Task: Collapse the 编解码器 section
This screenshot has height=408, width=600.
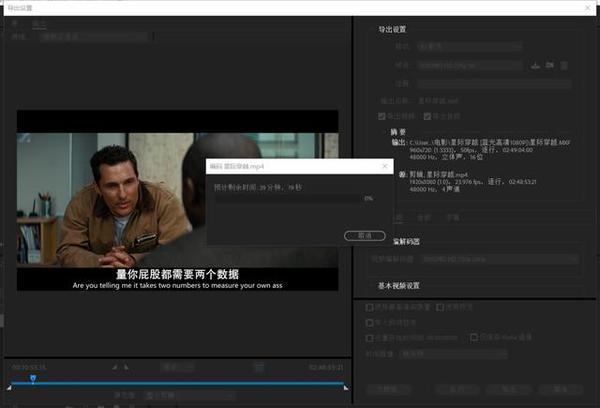Action: pyautogui.click(x=406, y=242)
